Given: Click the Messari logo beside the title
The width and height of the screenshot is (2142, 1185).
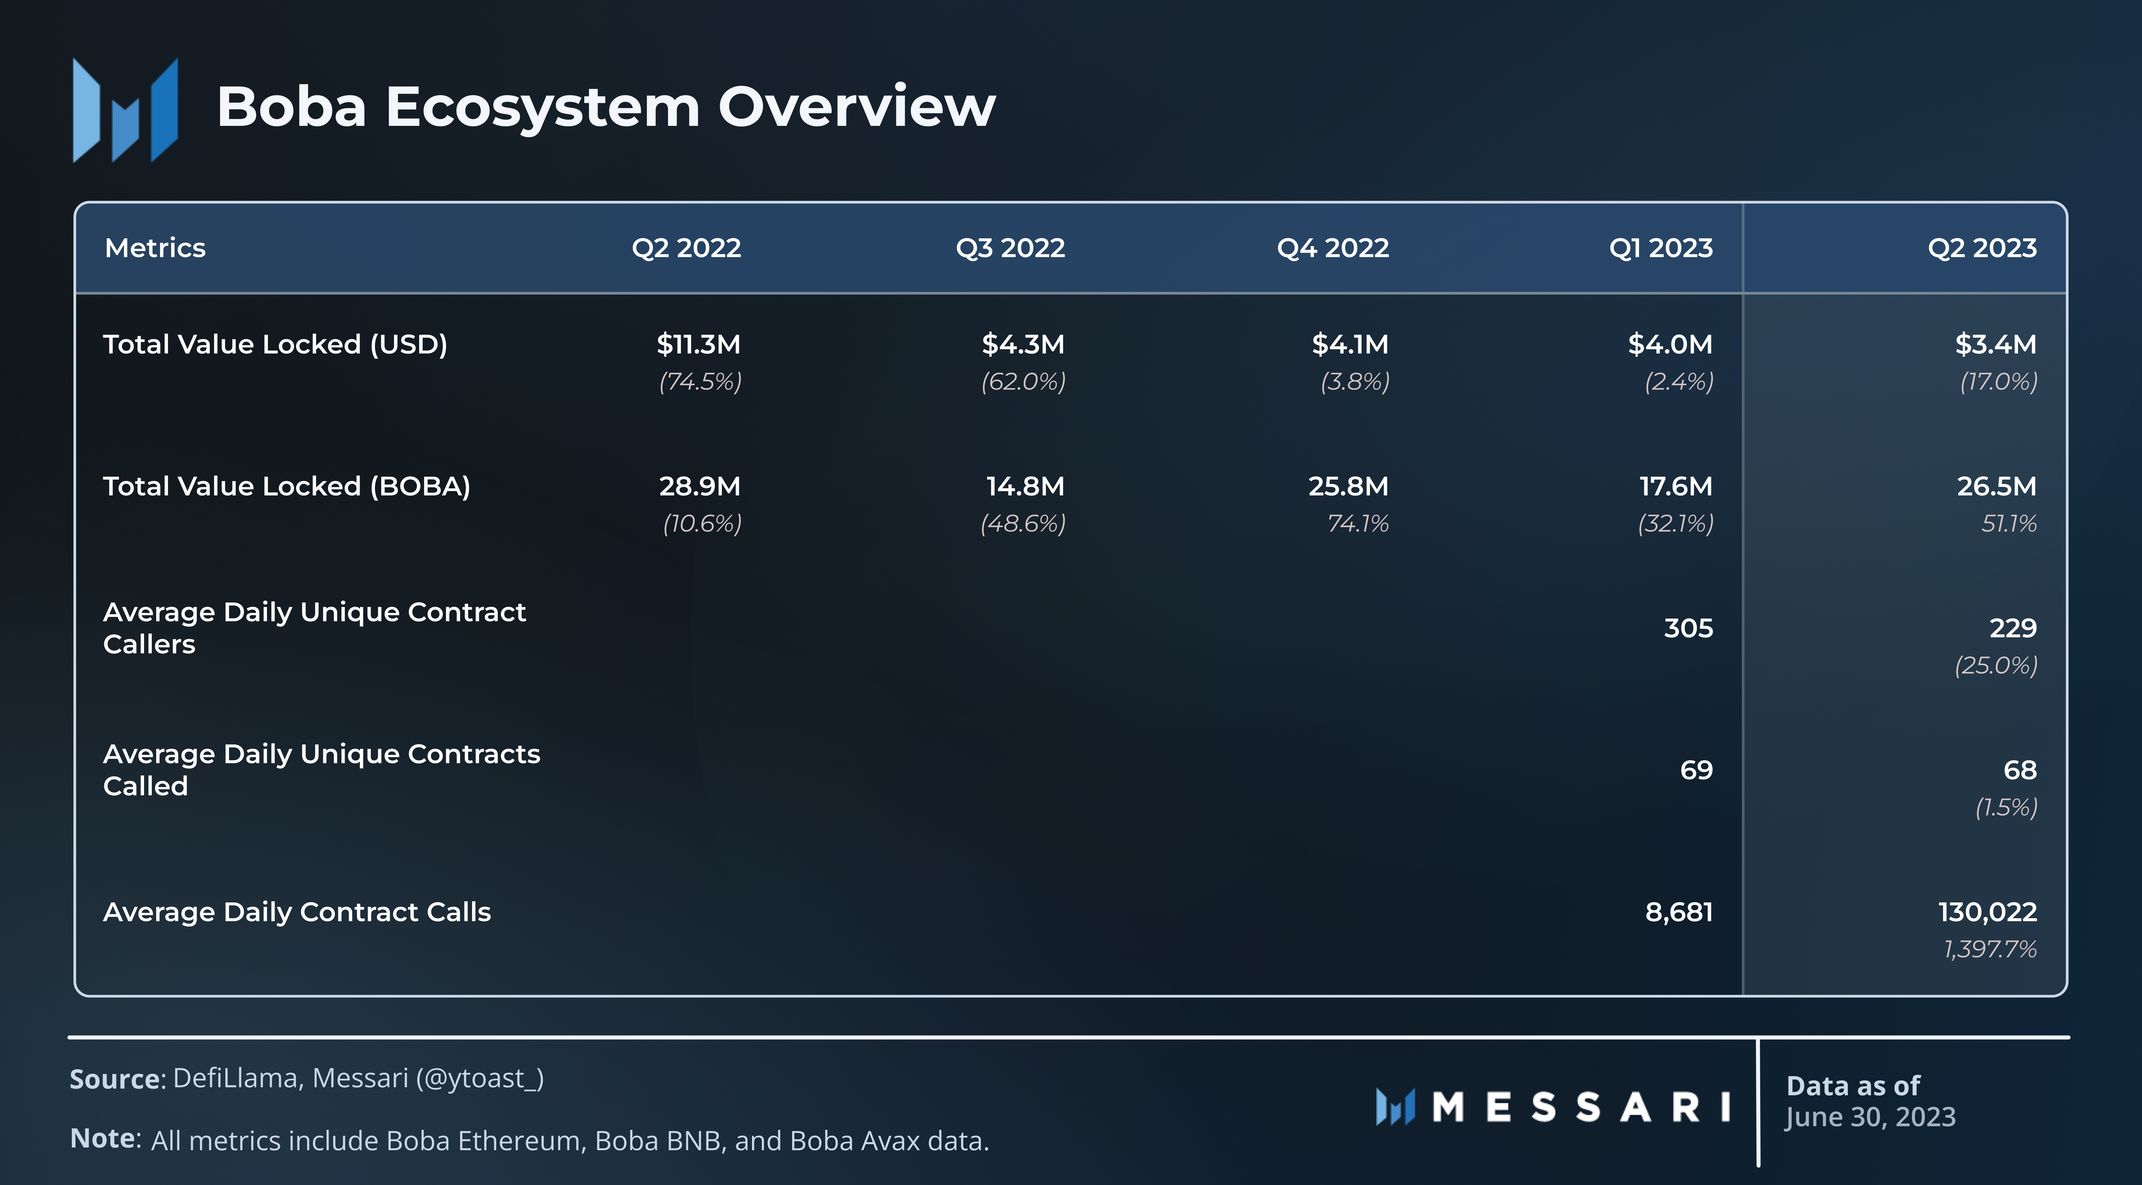Looking at the screenshot, I should [125, 110].
